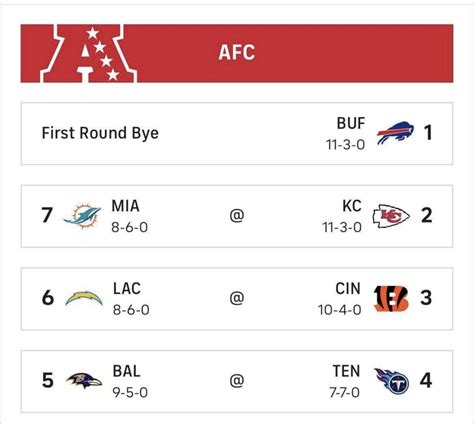Select the Buffalo Bills logo
Image resolution: width=474 pixels, height=424 pixels.
point(395,133)
